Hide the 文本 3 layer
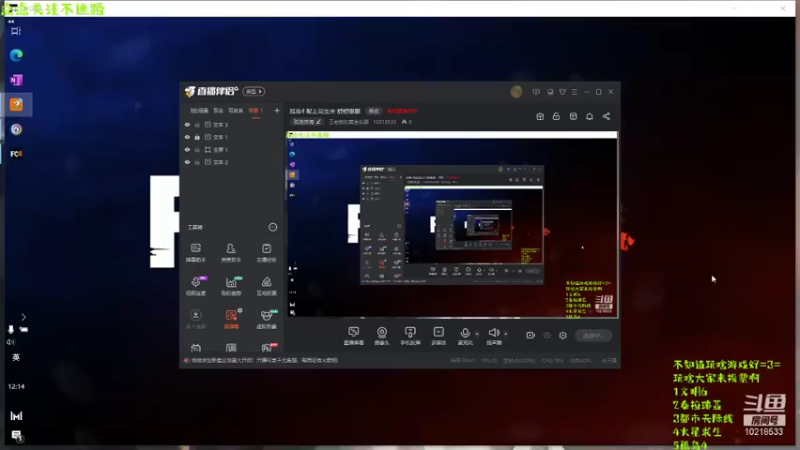This screenshot has width=800, height=450. click(x=187, y=124)
